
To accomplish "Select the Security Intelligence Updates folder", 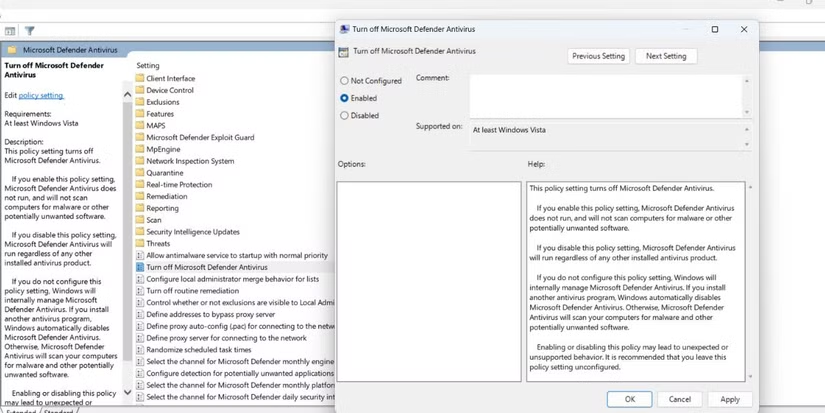I will 192,232.
